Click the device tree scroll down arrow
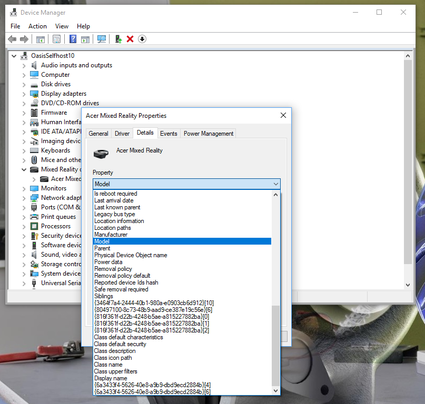Viewport: 425px width, 404px height. pos(408,285)
